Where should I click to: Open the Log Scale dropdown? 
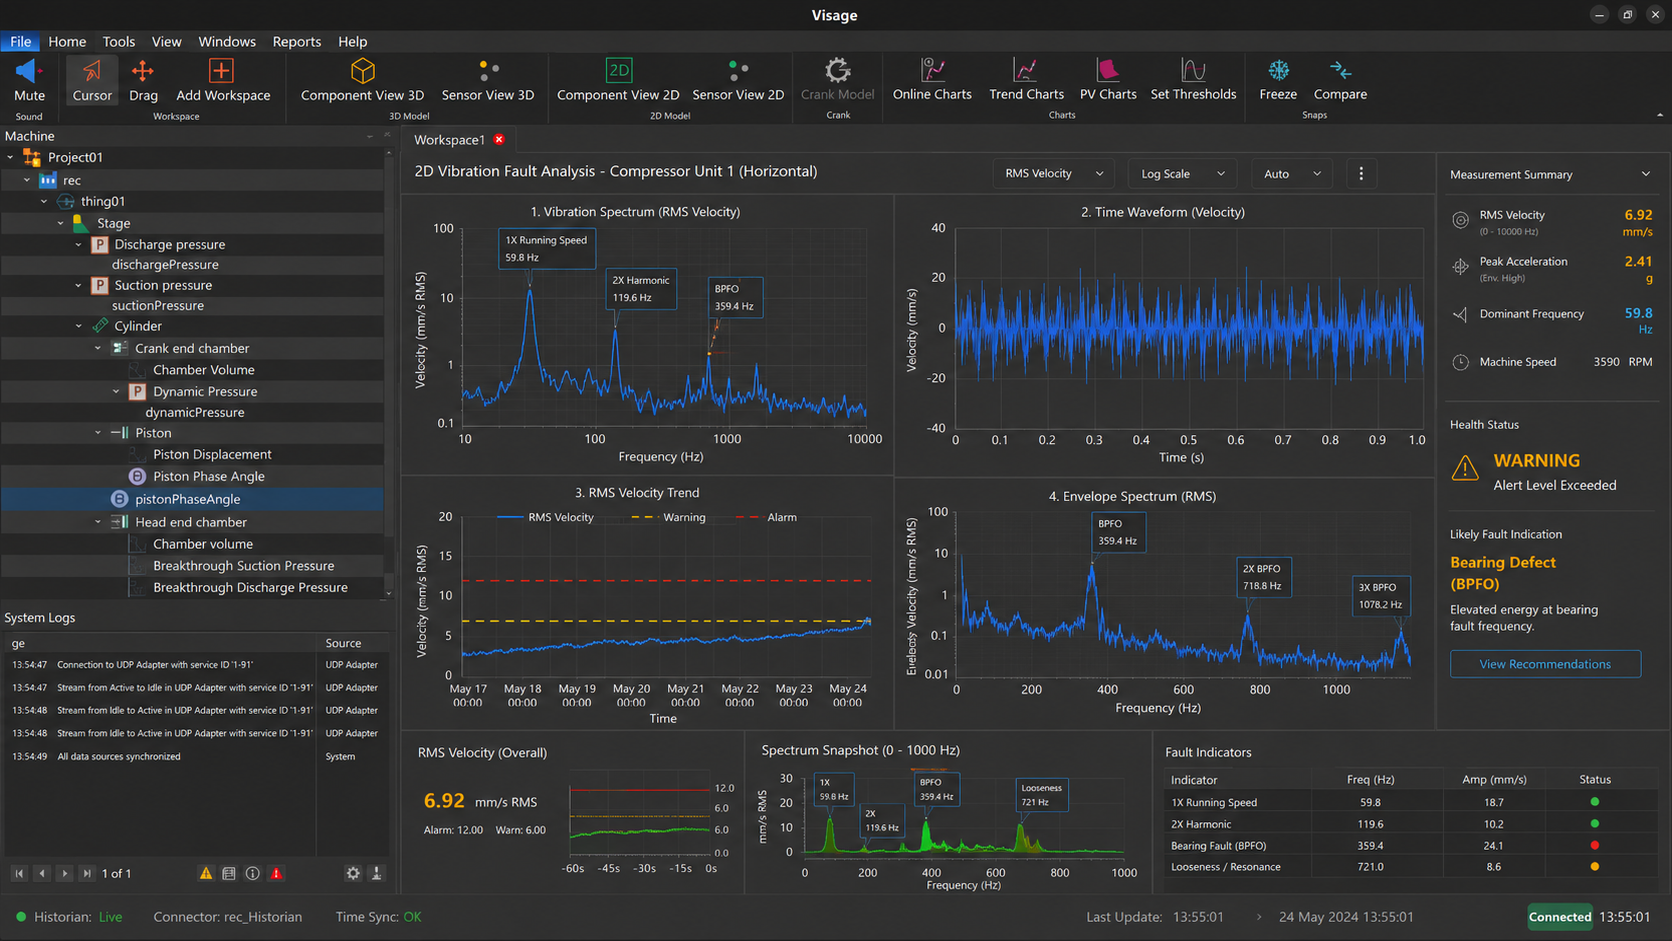coord(1182,174)
